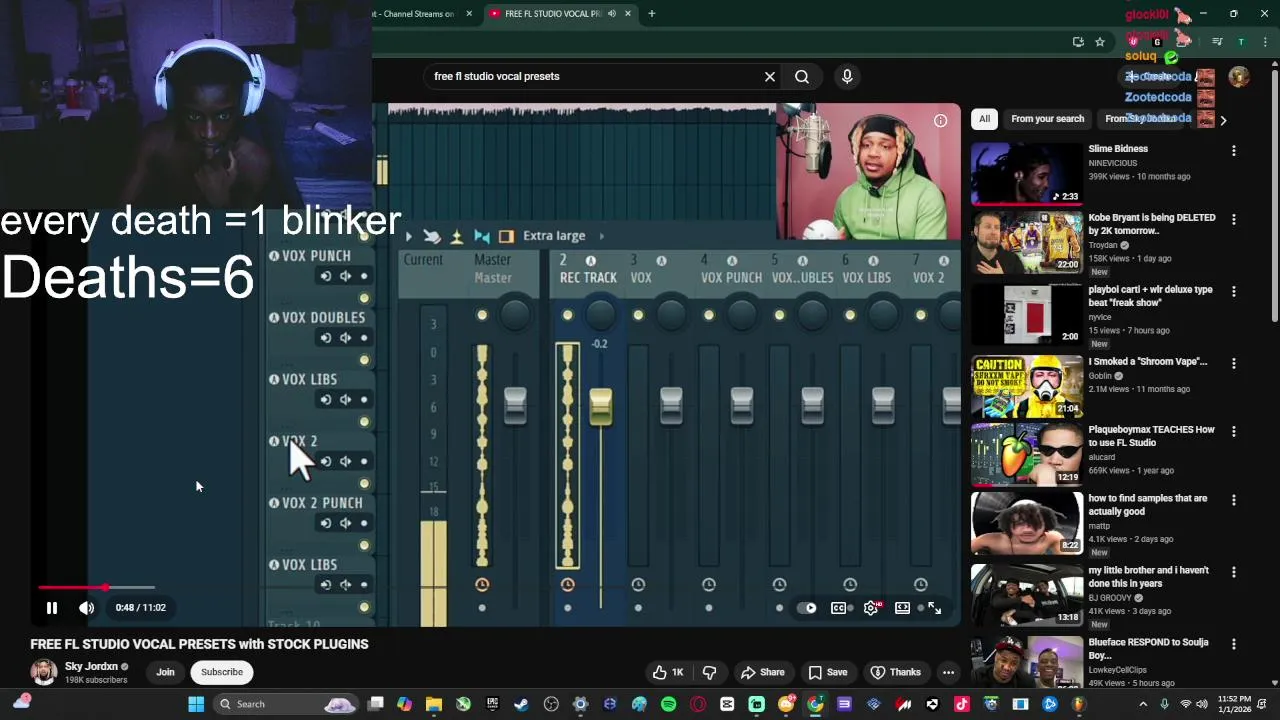Open TikTok from the taskbar
Image resolution: width=1280 pixels, height=720 pixels.
pyautogui.click(x=962, y=704)
